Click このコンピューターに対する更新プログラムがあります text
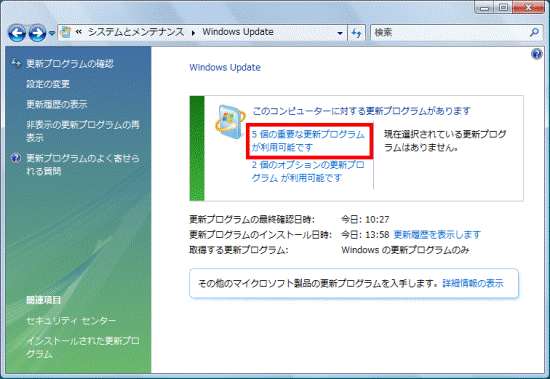 tap(361, 111)
